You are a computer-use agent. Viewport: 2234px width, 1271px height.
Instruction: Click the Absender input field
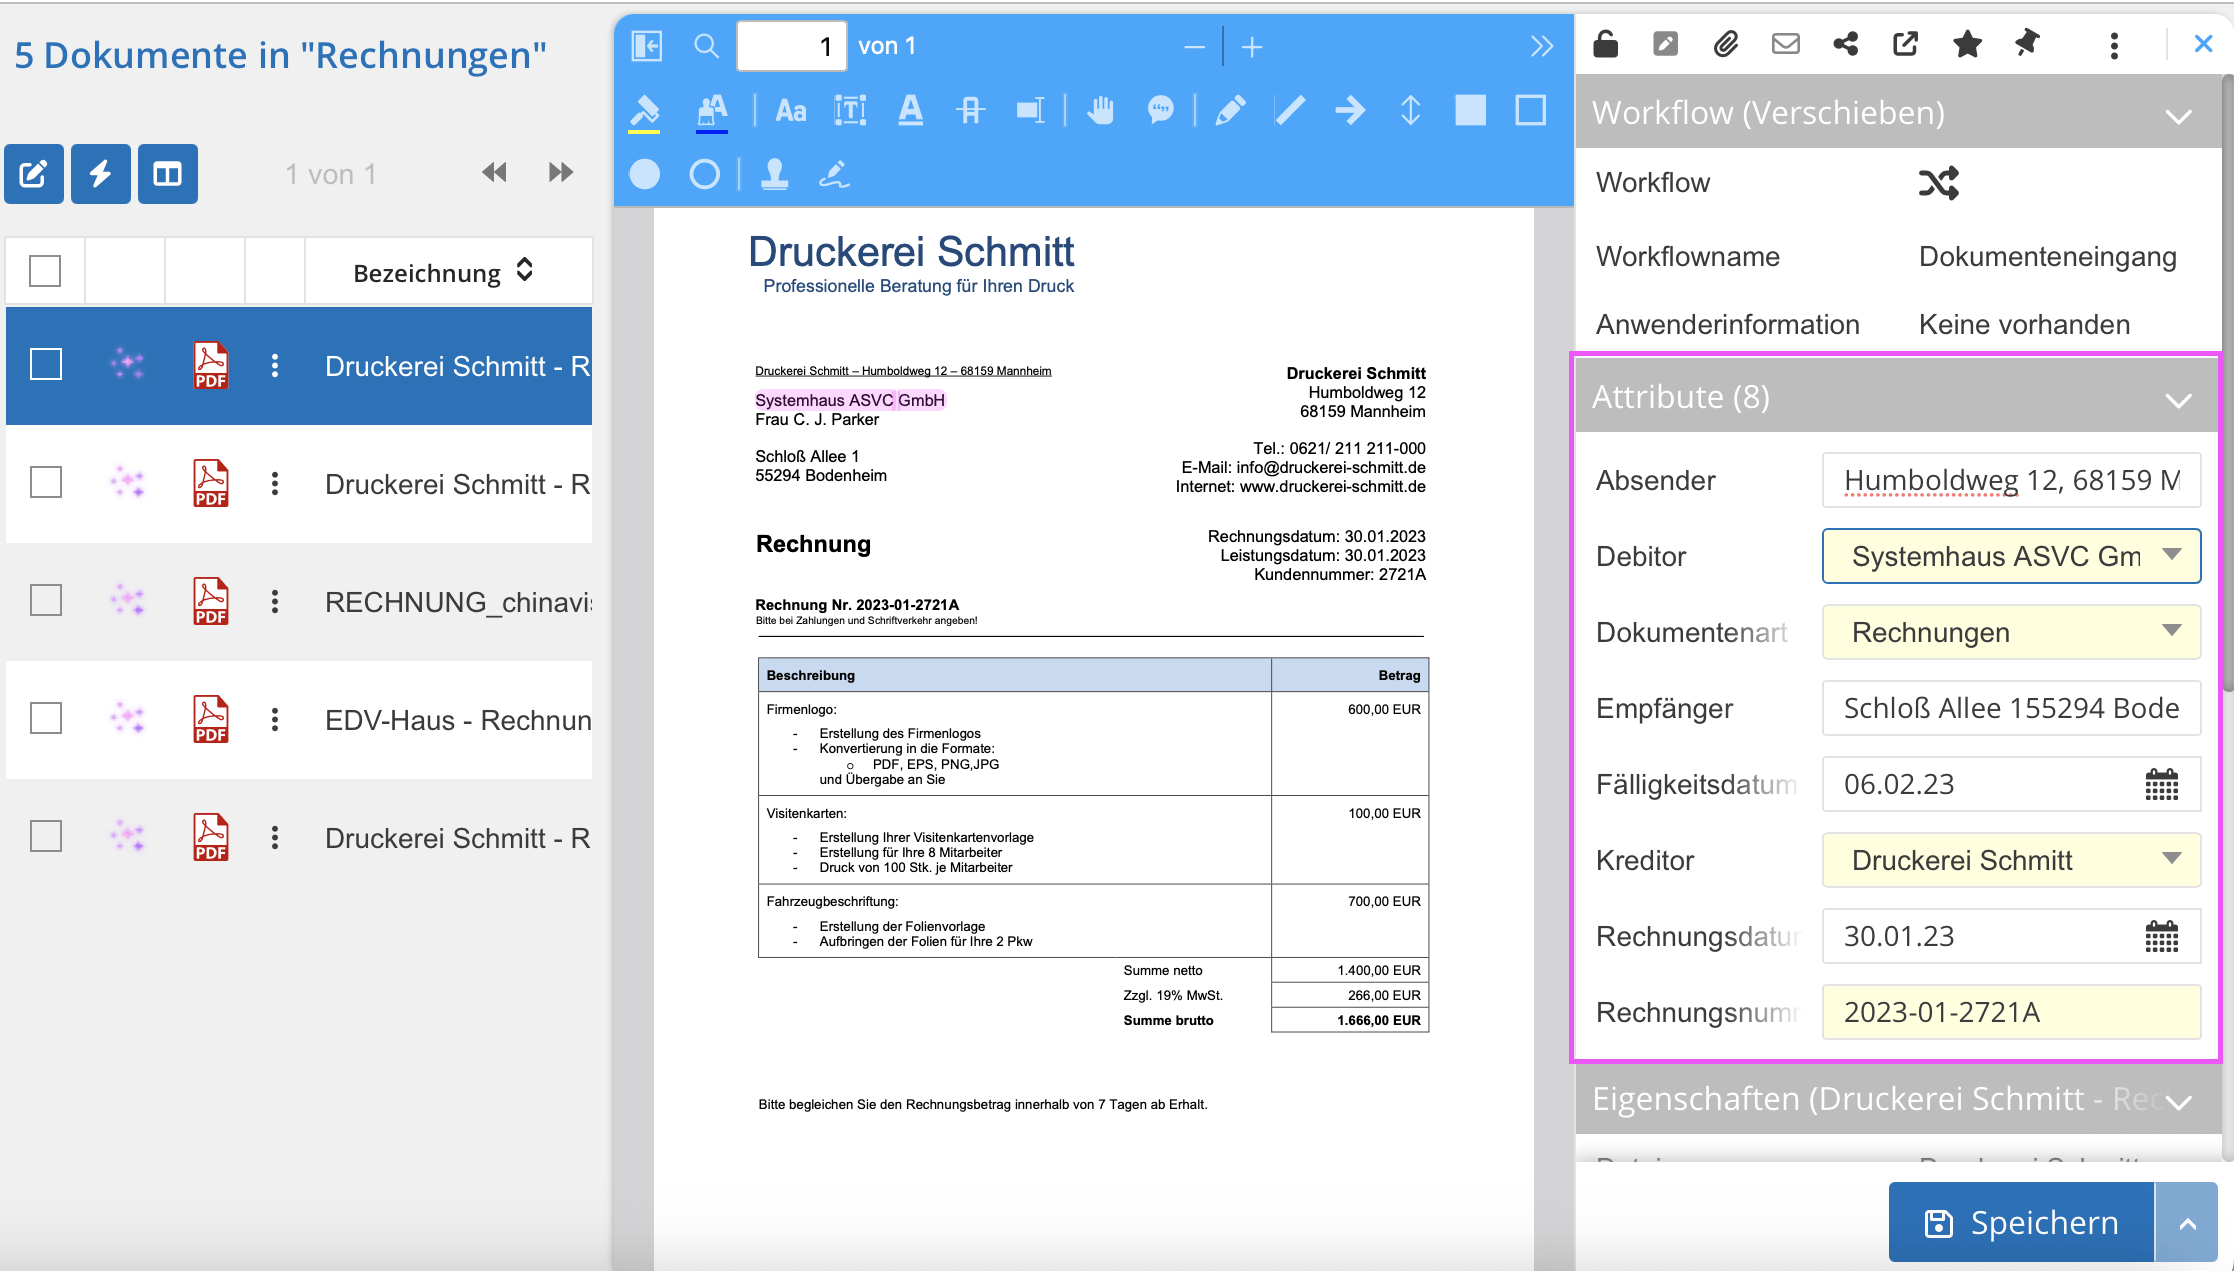[x=2011, y=480]
